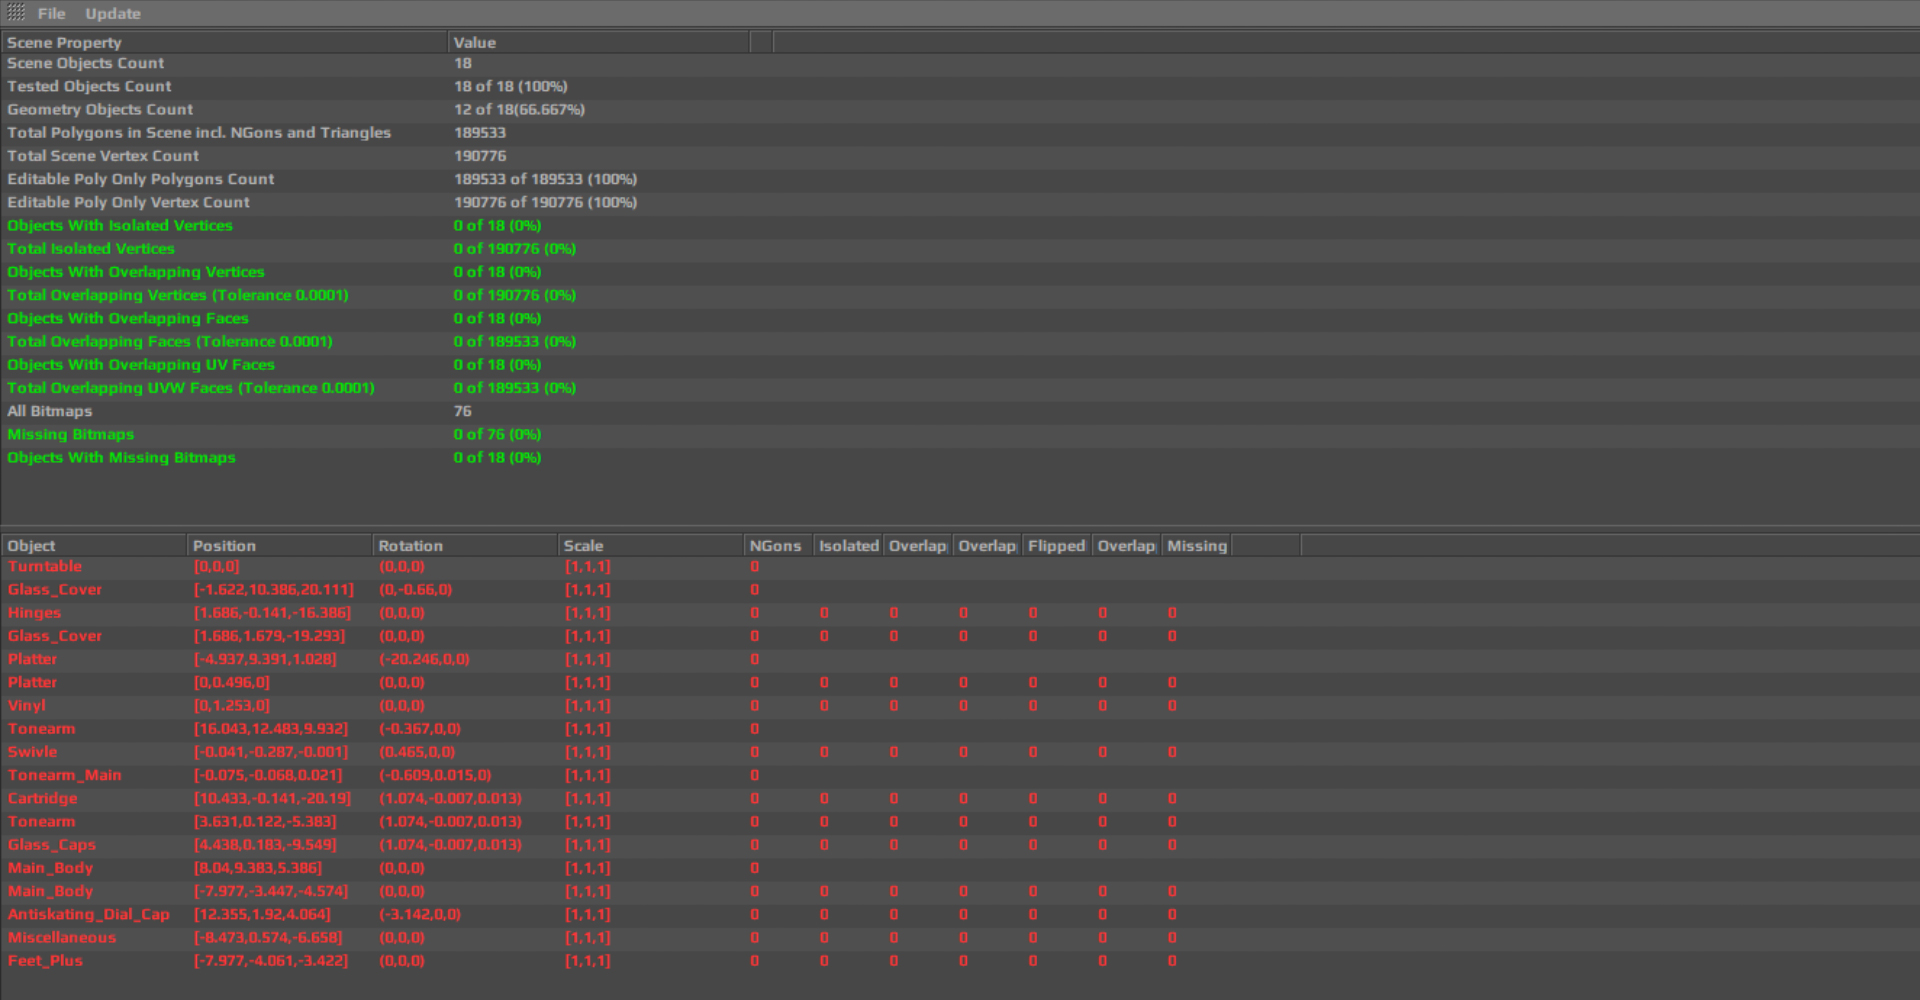
Task: Click position [1.686,1.679,-19.293] of Glass_Cover
Action: click(269, 635)
